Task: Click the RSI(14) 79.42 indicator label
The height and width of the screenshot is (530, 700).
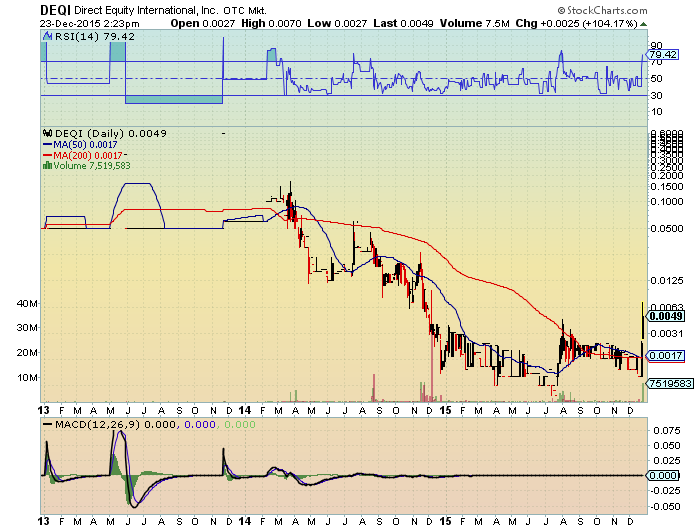Action: 94,37
